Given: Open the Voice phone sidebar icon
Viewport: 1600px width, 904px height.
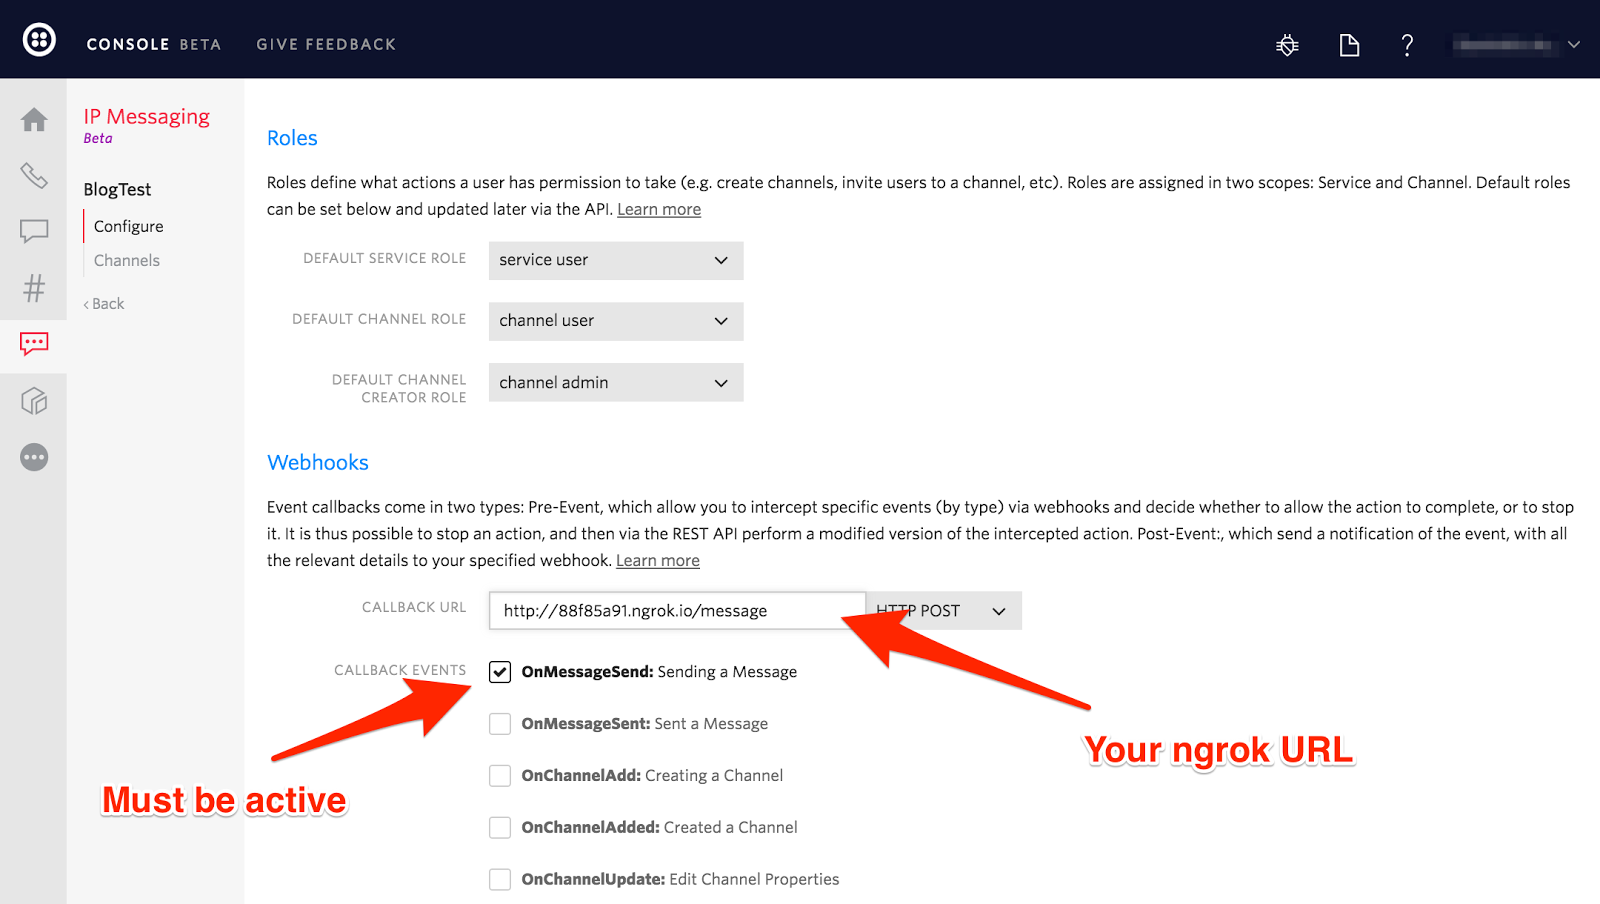Looking at the screenshot, I should click(x=34, y=176).
